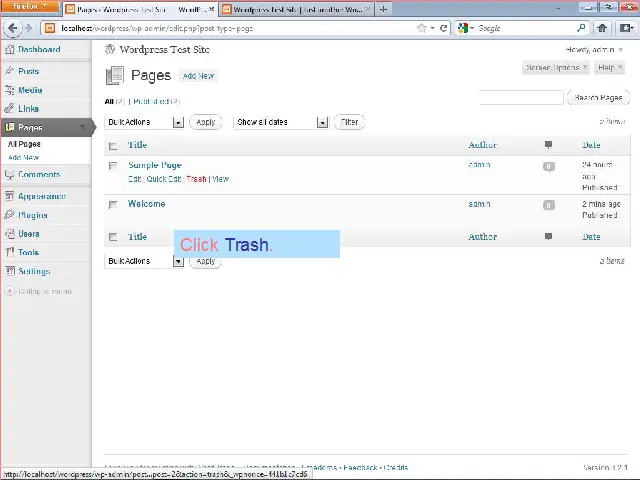Click the browser Forward arrow button

28,28
